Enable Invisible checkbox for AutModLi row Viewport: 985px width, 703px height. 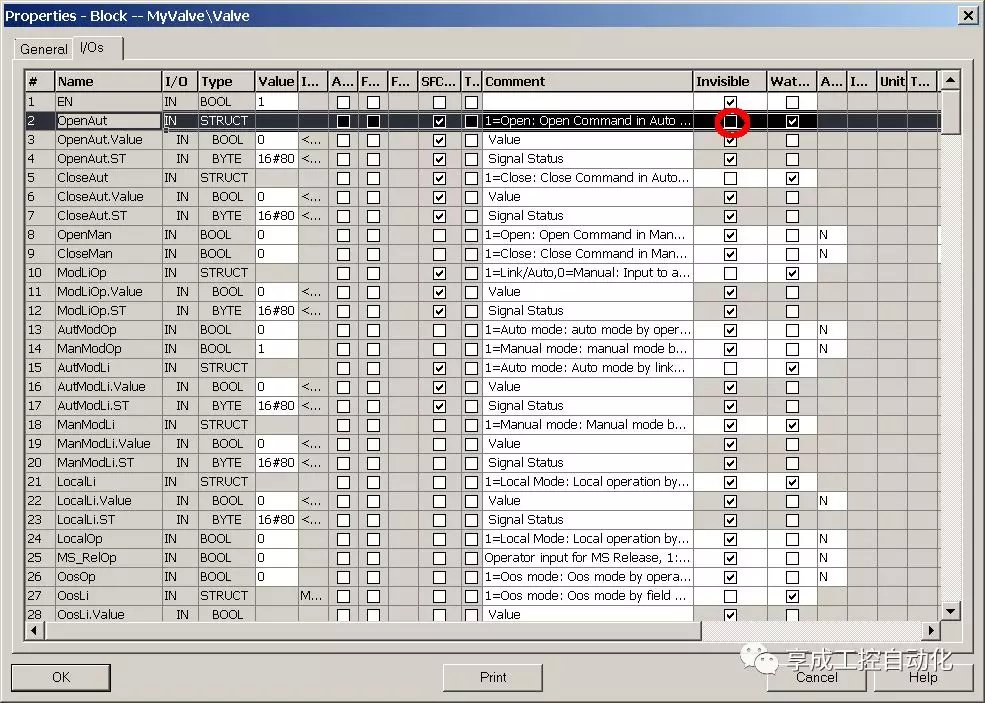tap(731, 368)
